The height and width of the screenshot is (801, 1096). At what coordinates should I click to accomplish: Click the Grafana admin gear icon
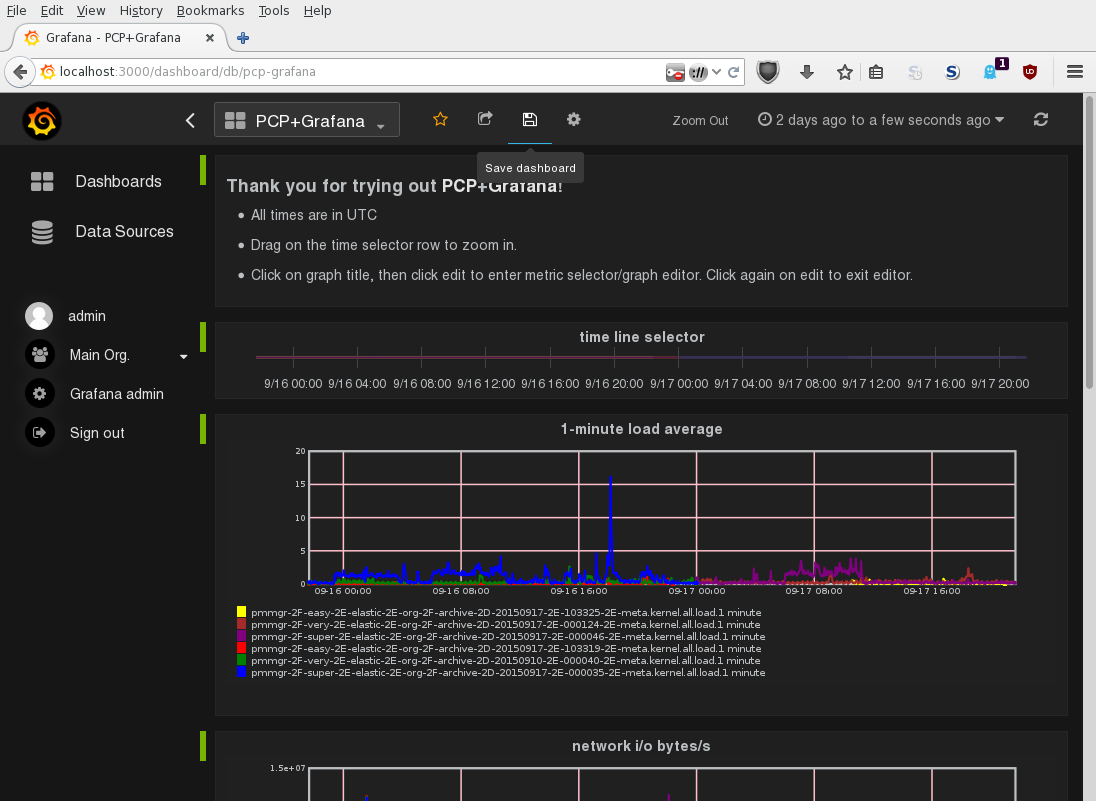40,394
